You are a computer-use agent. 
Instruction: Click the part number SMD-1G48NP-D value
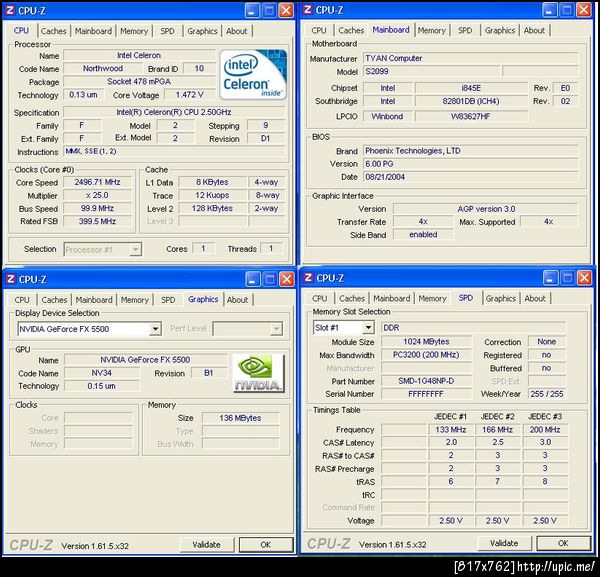[426, 381]
